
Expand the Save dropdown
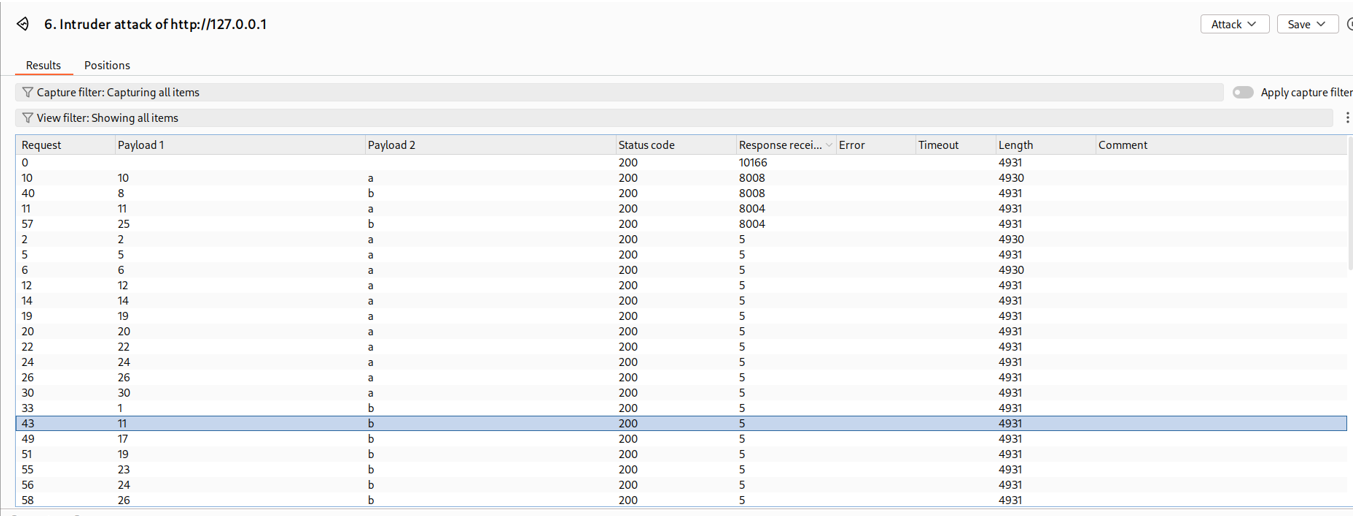(1307, 24)
